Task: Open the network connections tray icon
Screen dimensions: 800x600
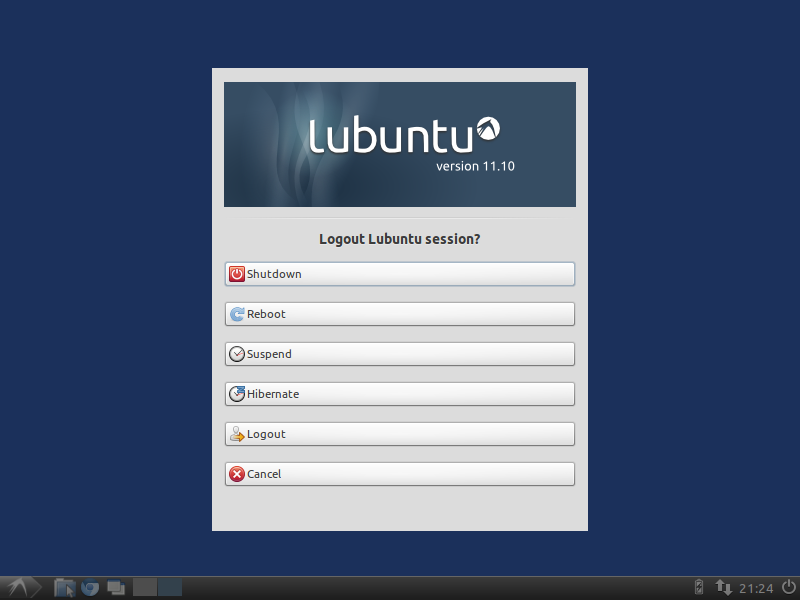Action: (723, 587)
